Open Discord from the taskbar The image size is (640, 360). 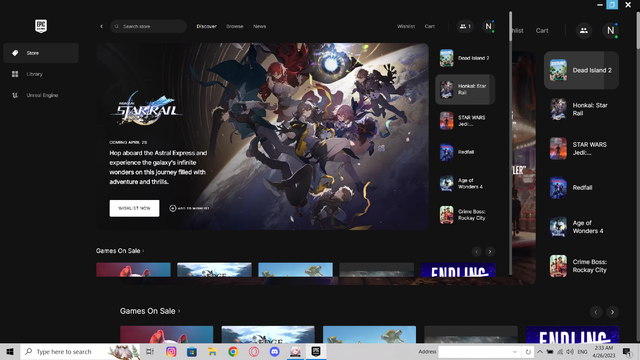point(274,351)
